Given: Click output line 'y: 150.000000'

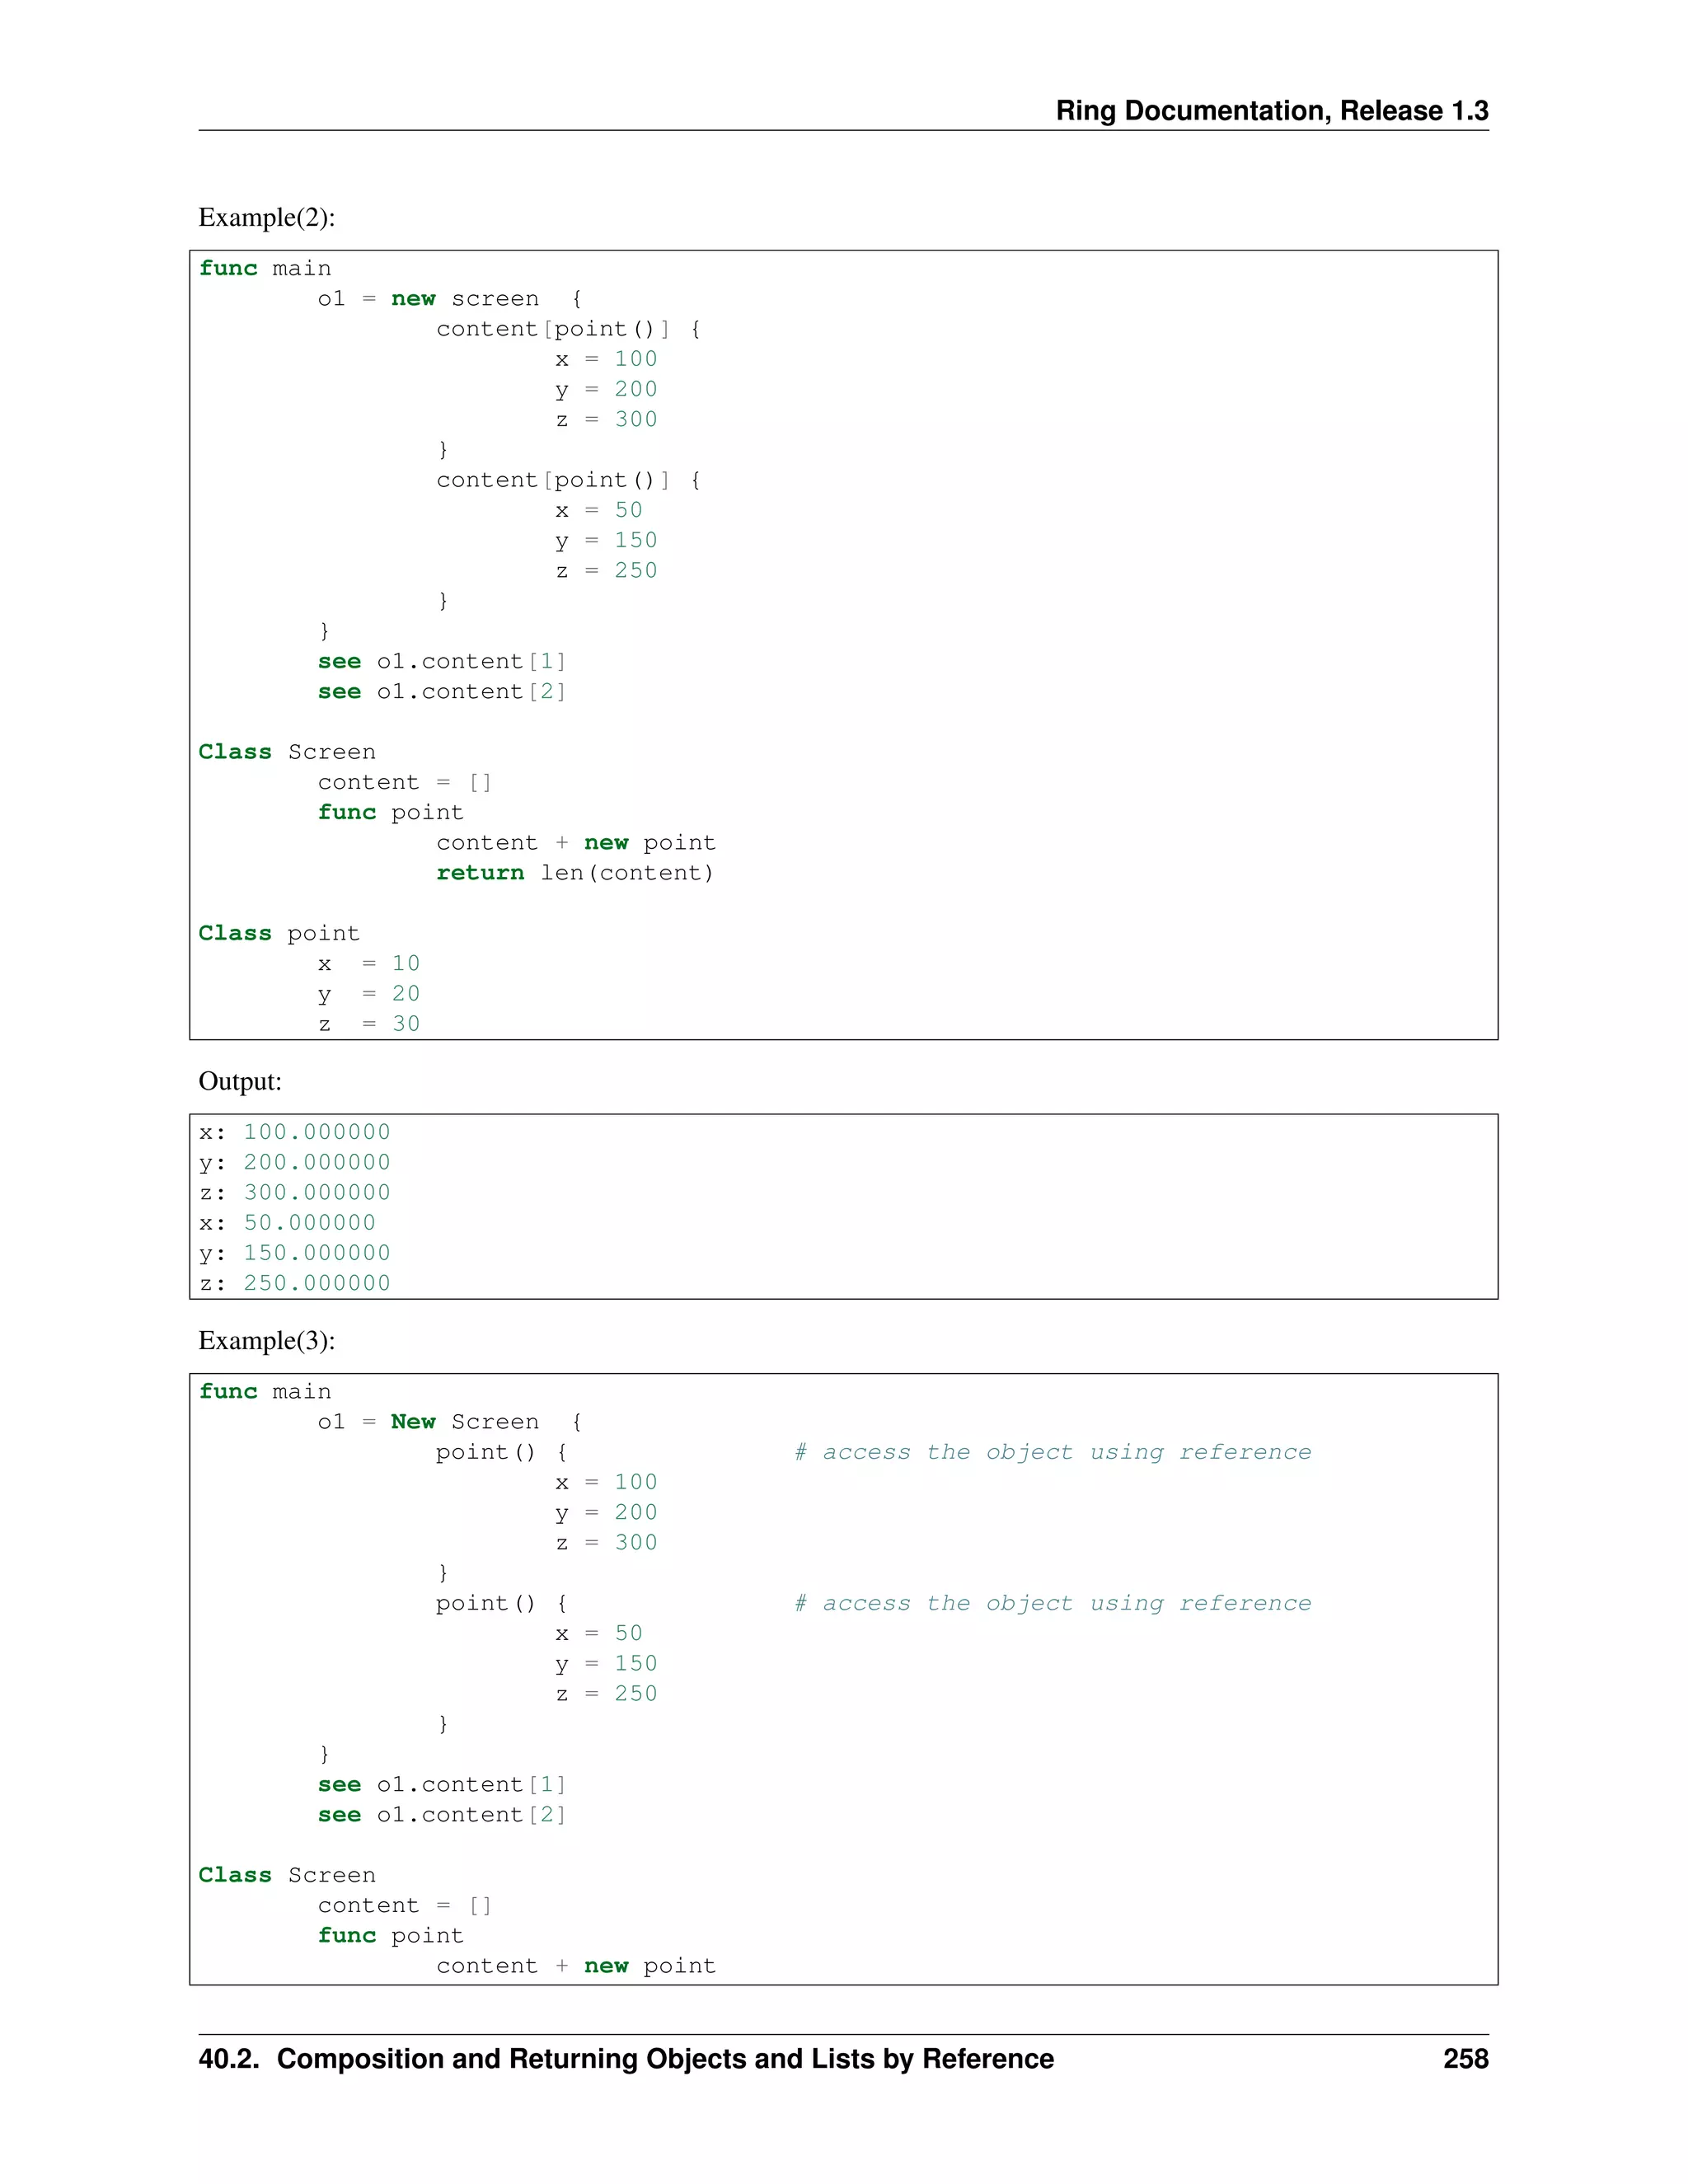Looking at the screenshot, I should pyautogui.click(x=295, y=1253).
